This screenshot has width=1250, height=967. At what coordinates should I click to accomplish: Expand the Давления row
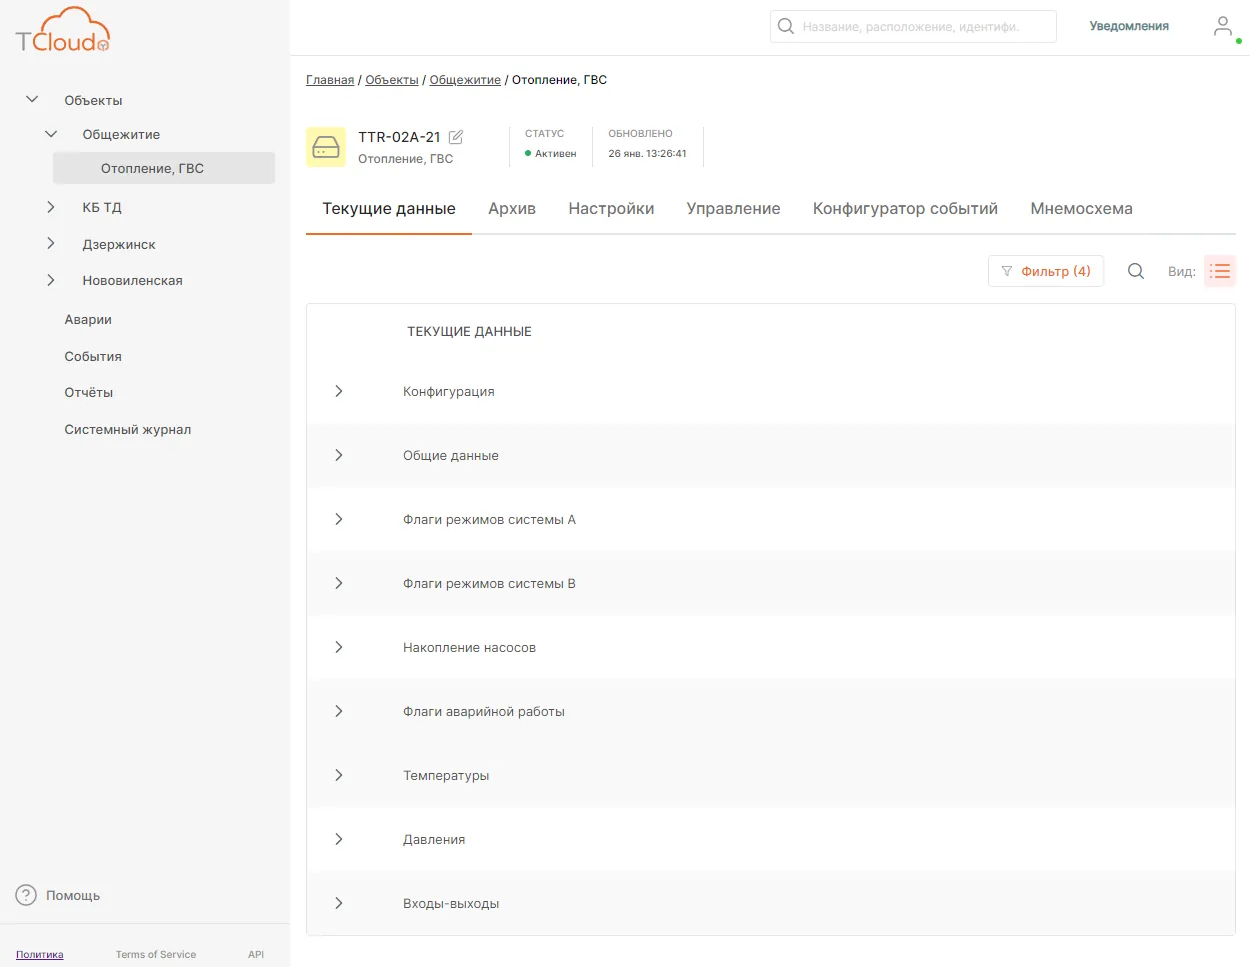[x=339, y=839]
